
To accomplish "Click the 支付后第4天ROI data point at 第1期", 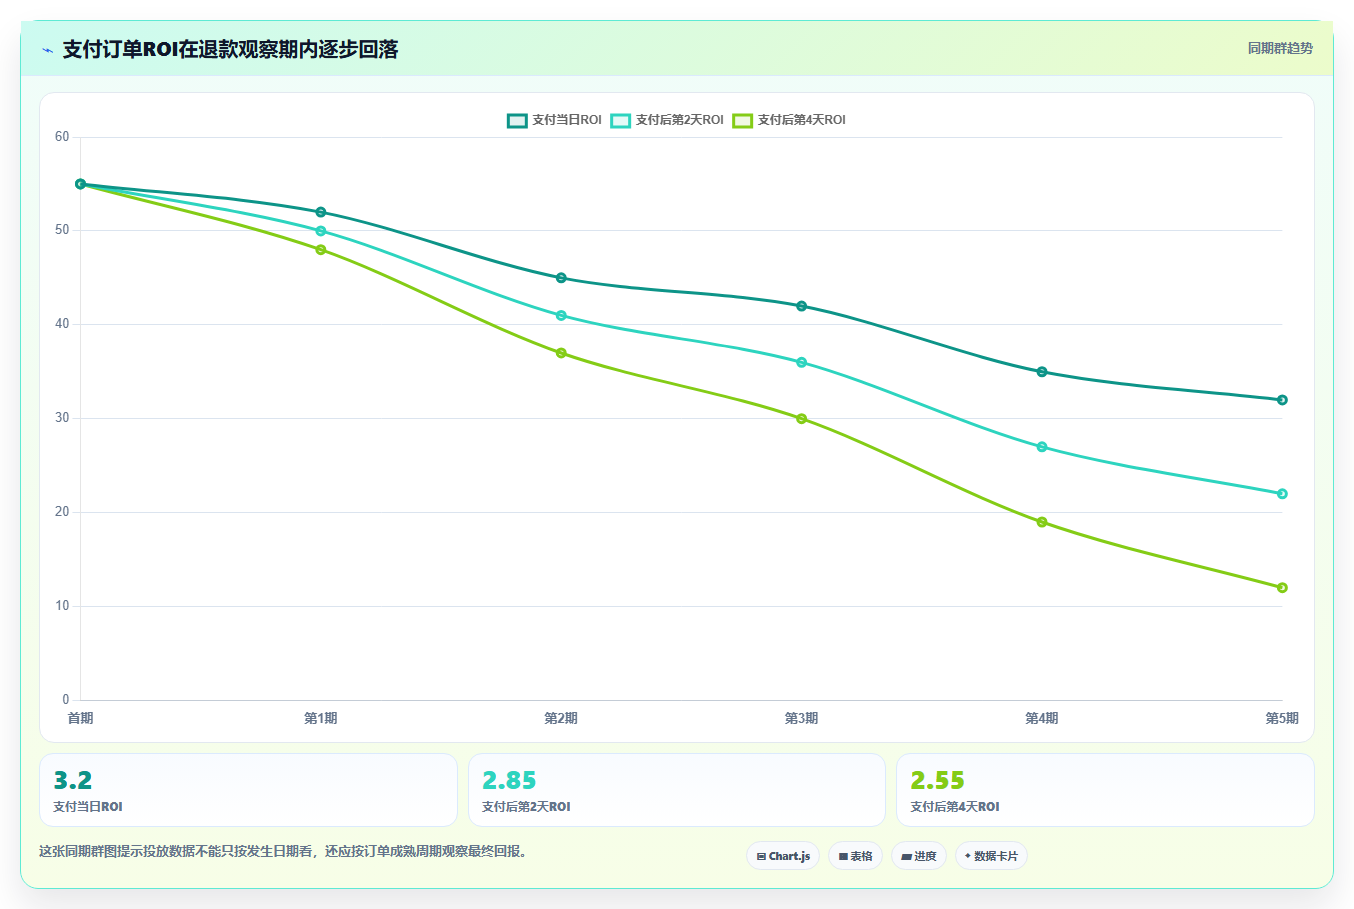I will click(x=321, y=250).
